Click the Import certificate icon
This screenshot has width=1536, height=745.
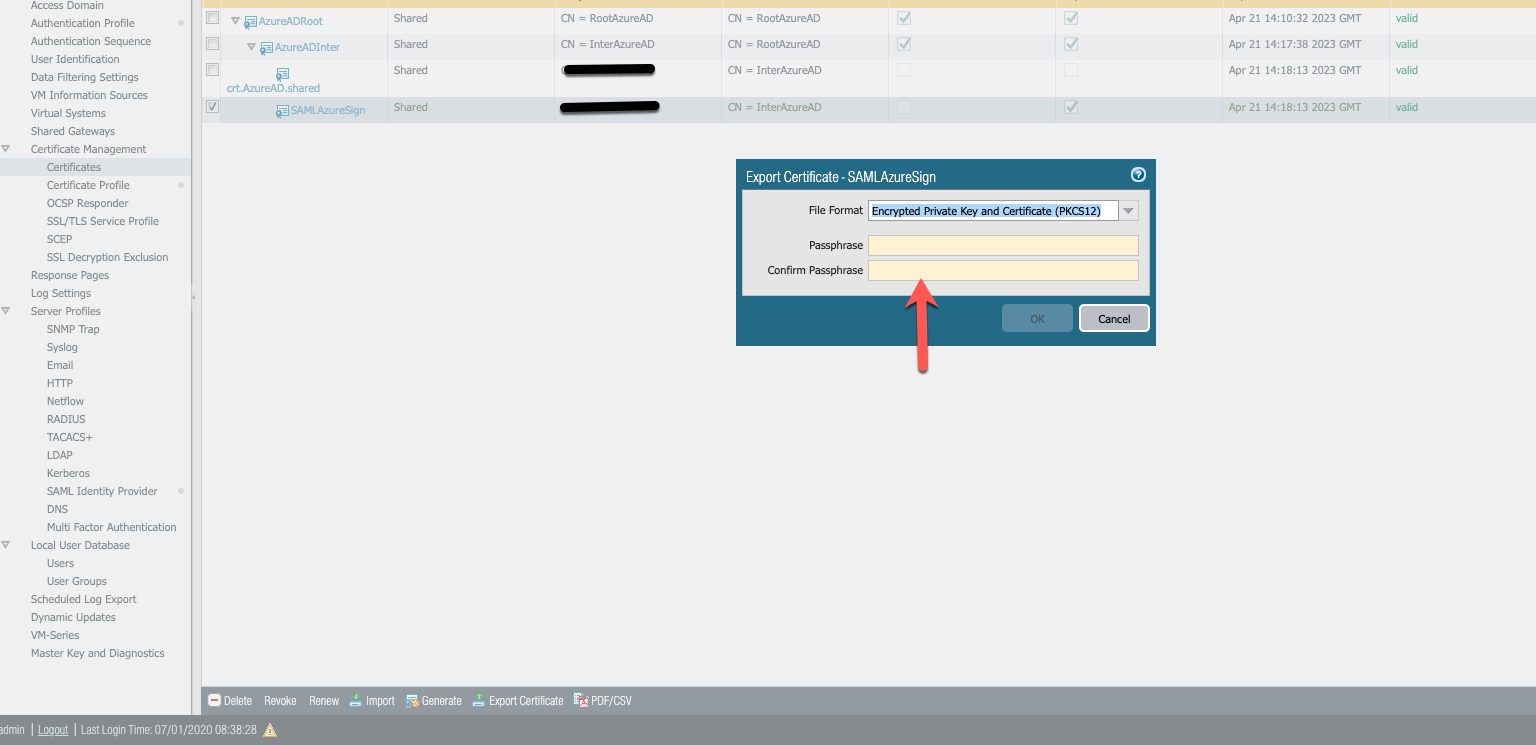click(355, 701)
